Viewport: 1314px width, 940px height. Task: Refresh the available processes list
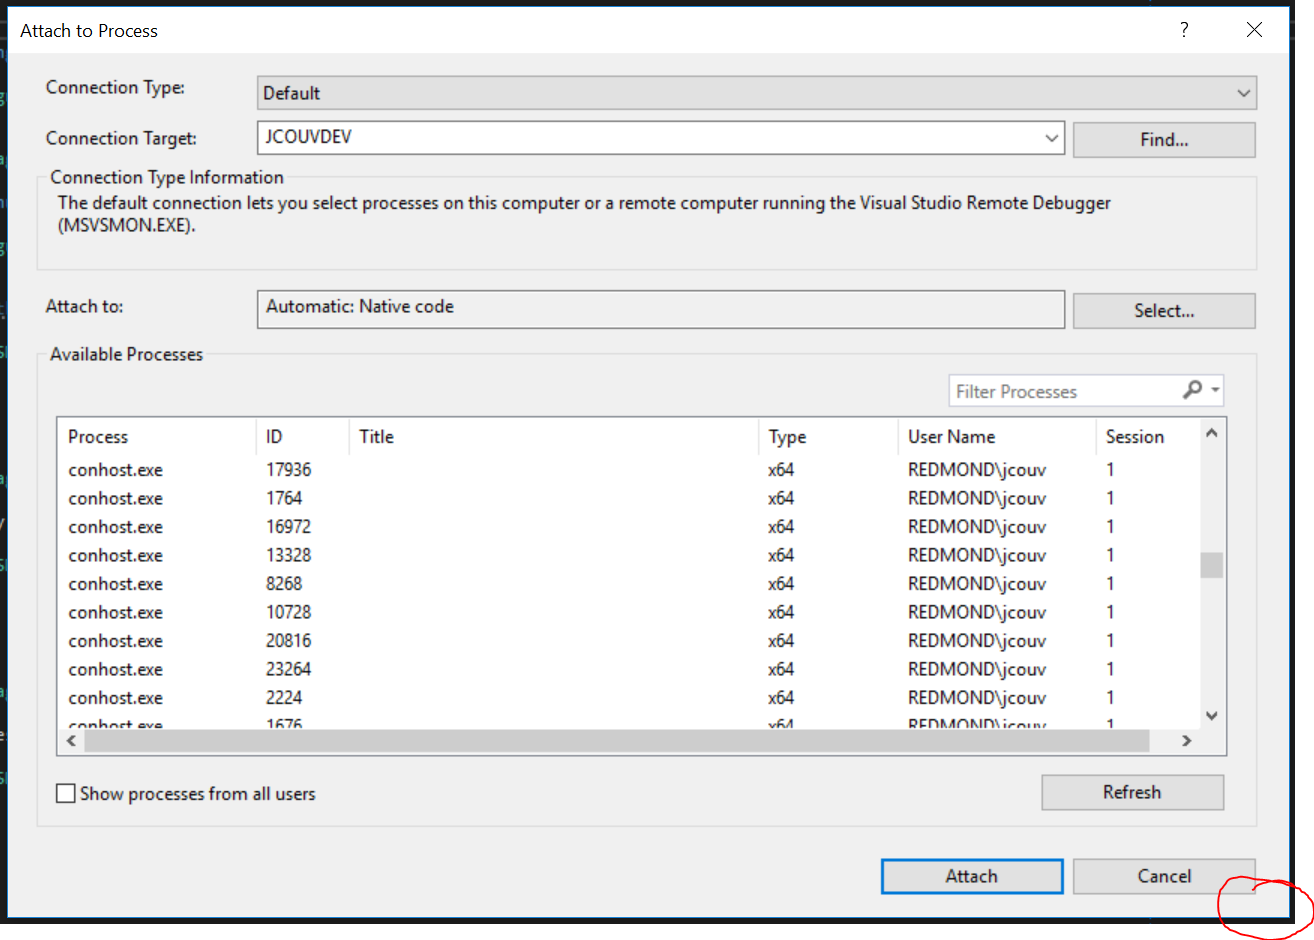(x=1131, y=792)
